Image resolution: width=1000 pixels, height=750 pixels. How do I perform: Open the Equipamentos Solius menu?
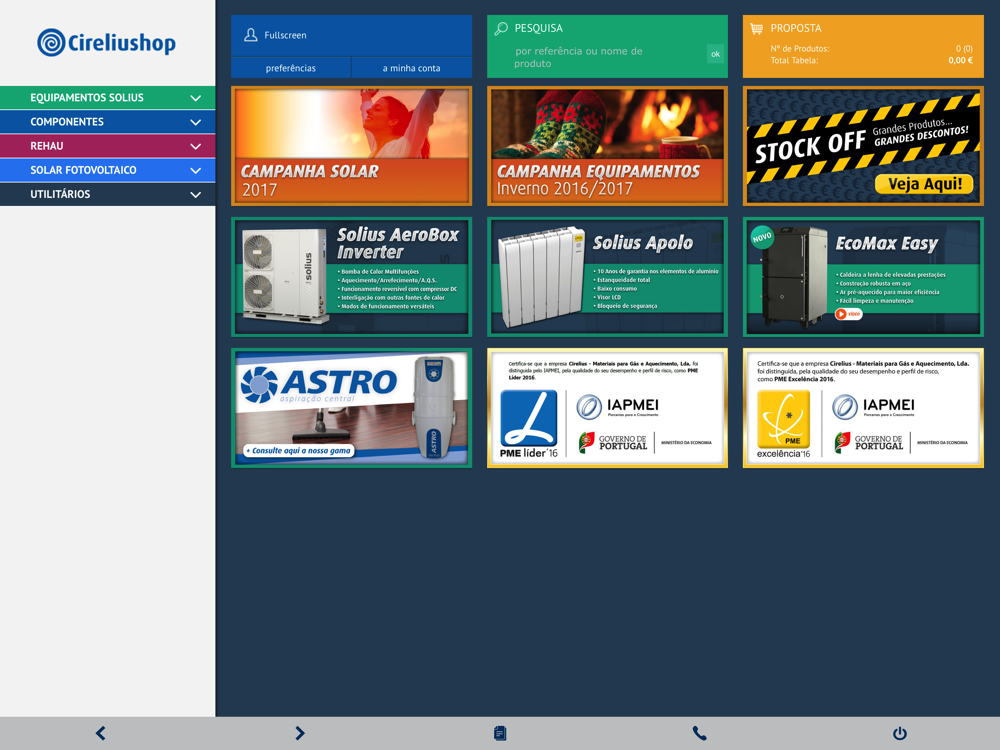pos(108,98)
